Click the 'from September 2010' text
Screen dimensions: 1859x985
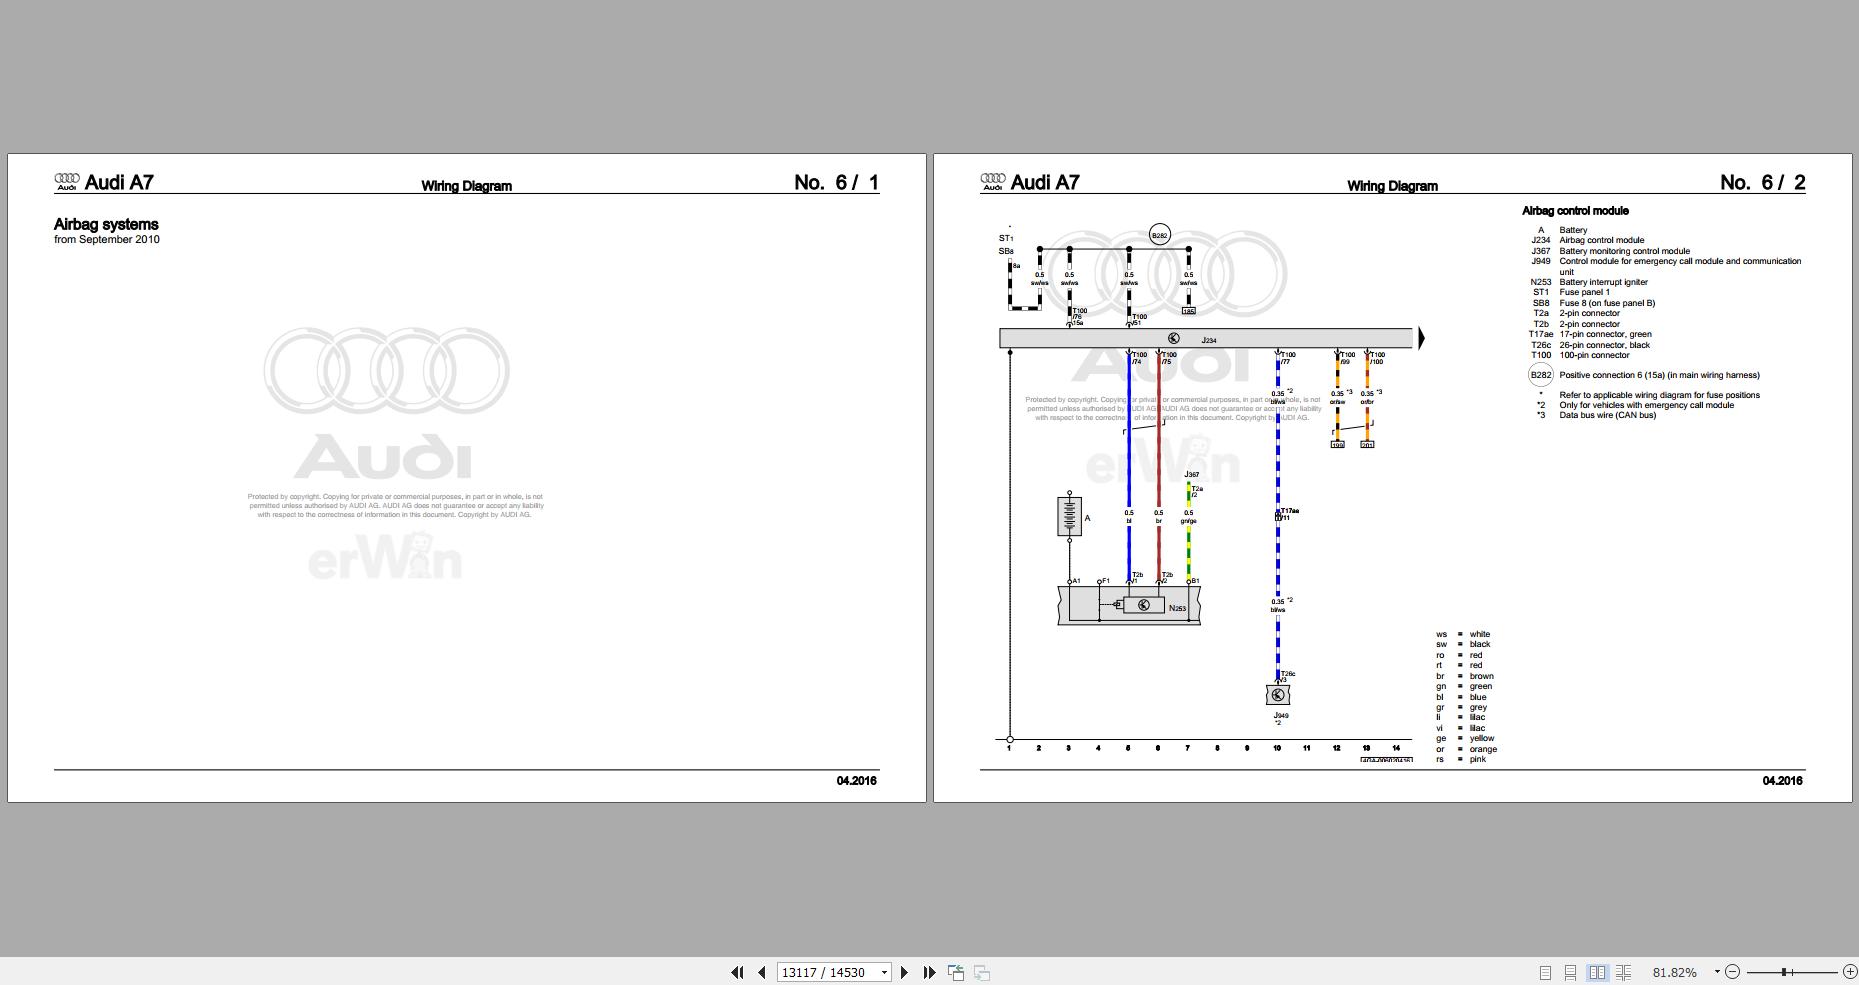(107, 239)
